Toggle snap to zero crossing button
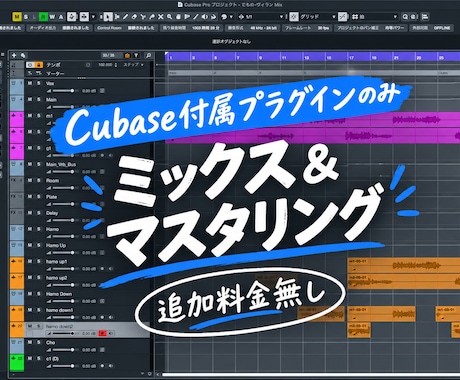This screenshot has height=380, width=460. click(342, 17)
